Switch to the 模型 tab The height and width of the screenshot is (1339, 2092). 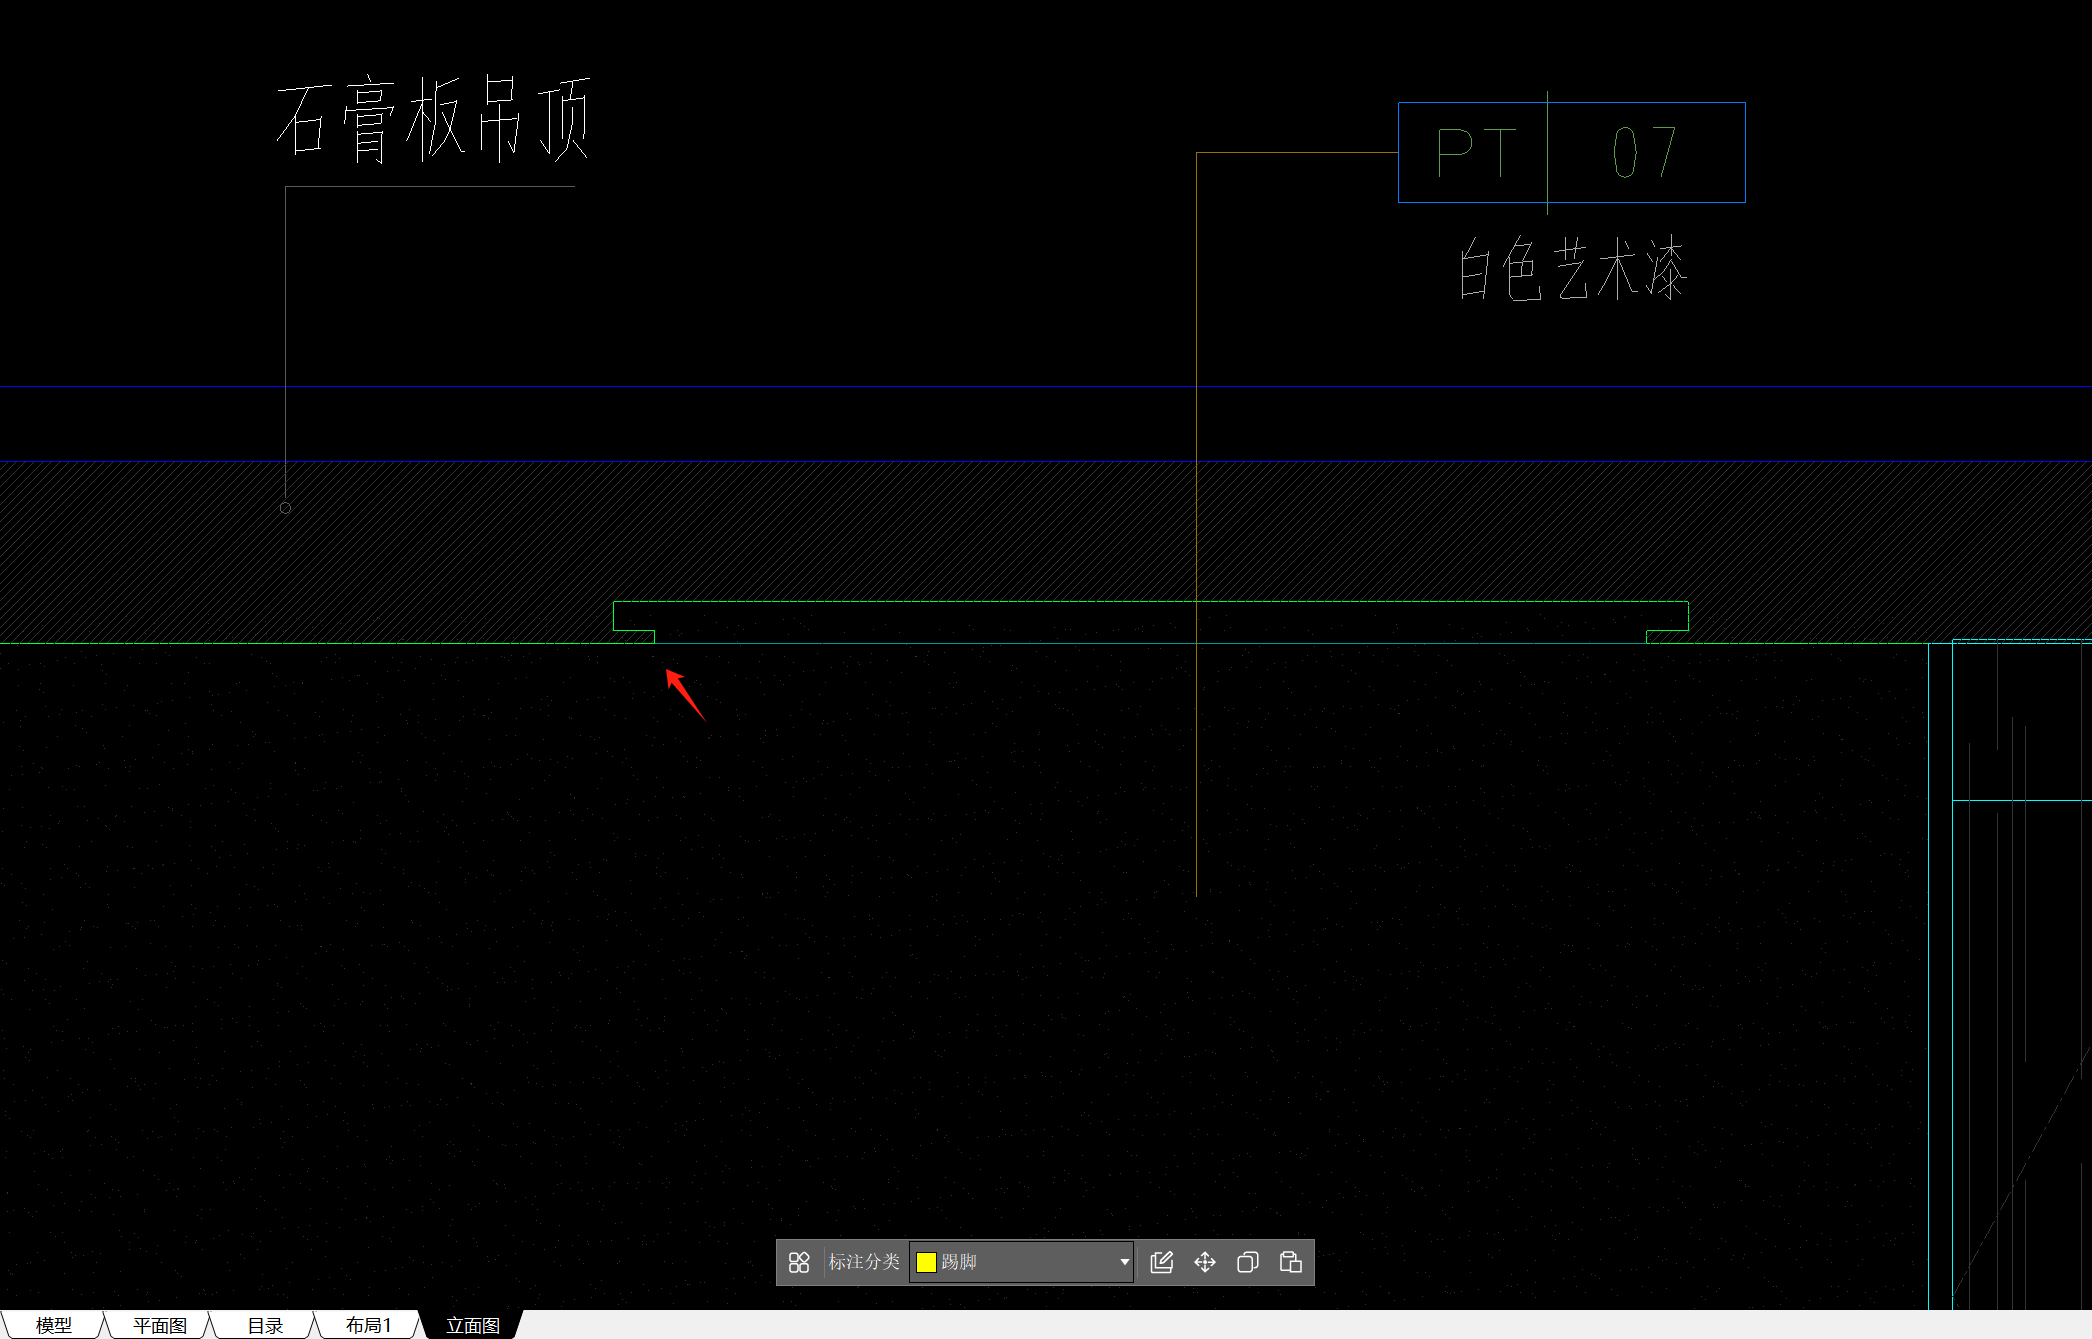[54, 1325]
